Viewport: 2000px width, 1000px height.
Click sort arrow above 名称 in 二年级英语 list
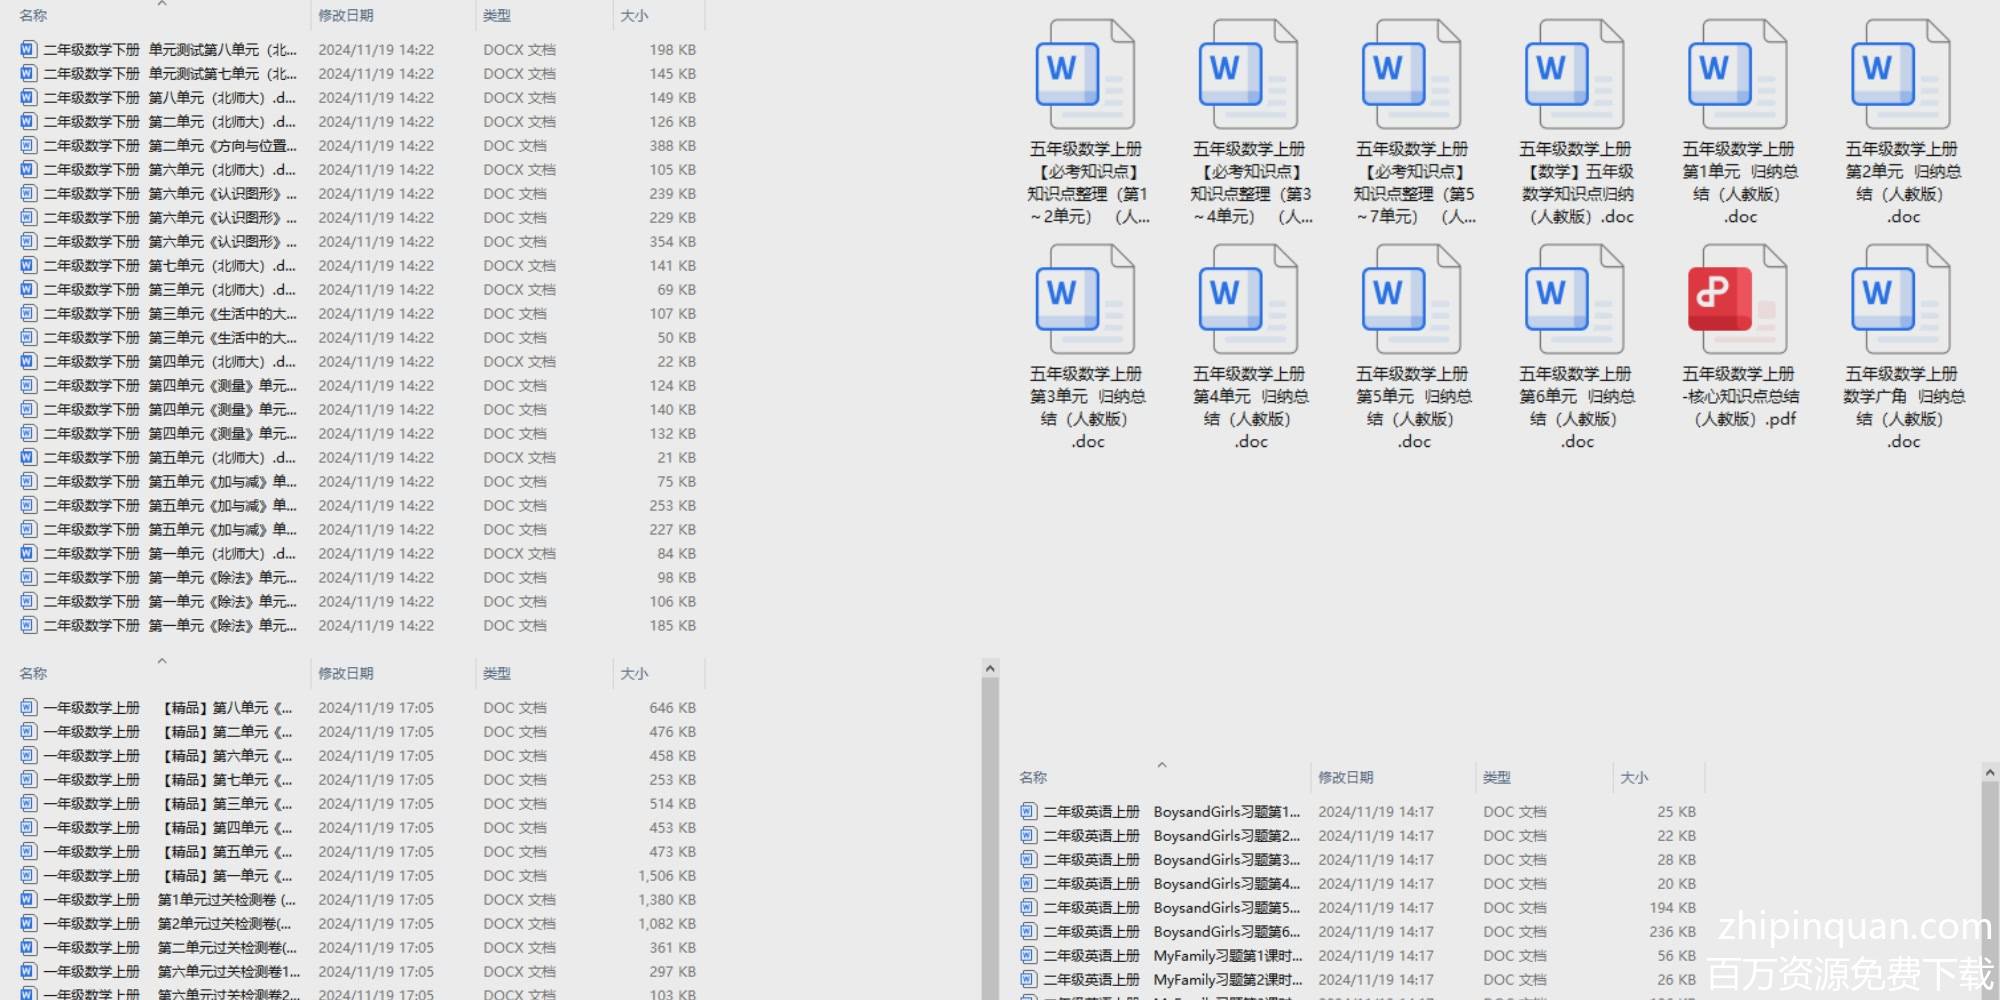(1162, 765)
